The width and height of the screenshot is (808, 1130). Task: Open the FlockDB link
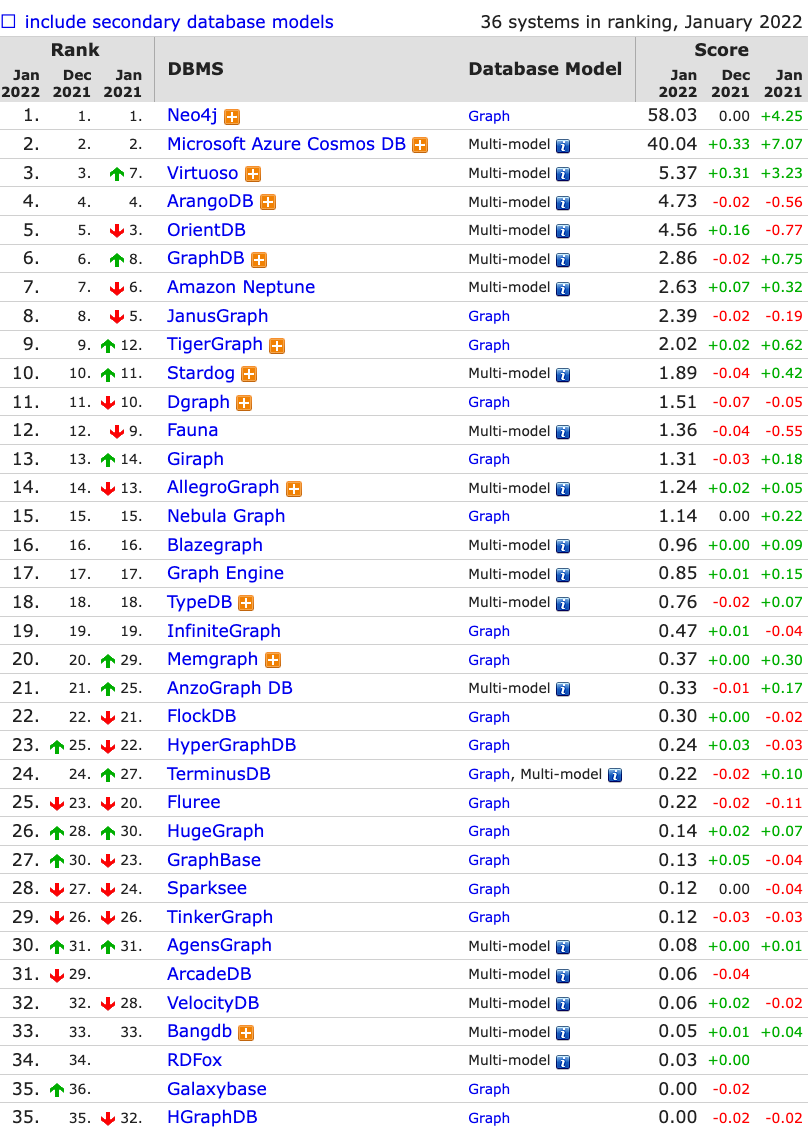tap(202, 716)
